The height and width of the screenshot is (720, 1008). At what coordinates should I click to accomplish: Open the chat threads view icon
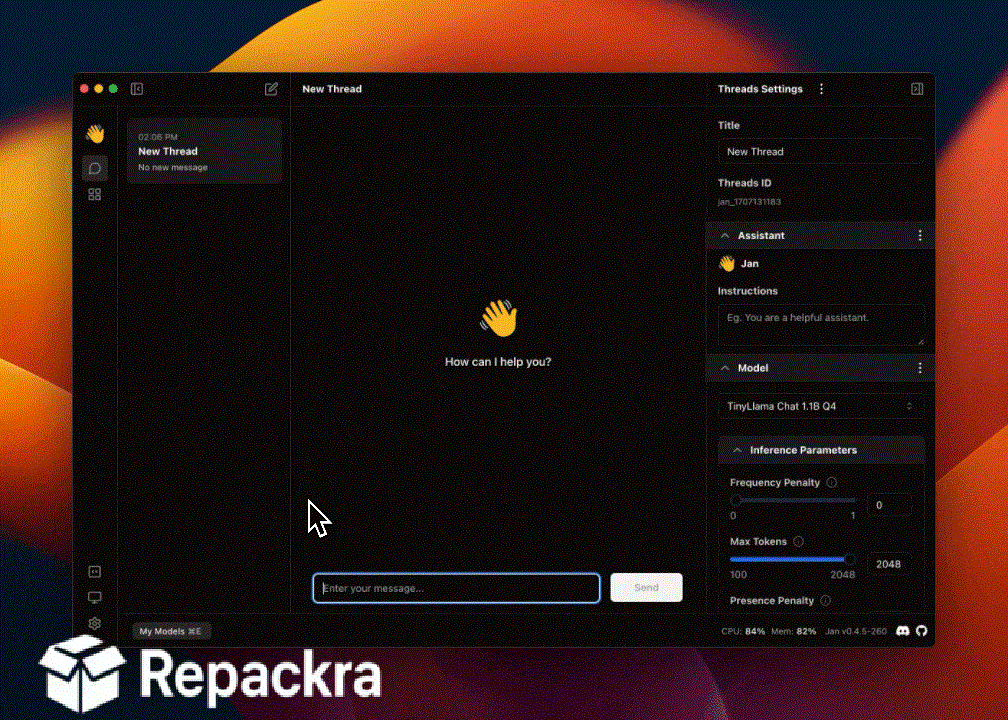[94, 168]
